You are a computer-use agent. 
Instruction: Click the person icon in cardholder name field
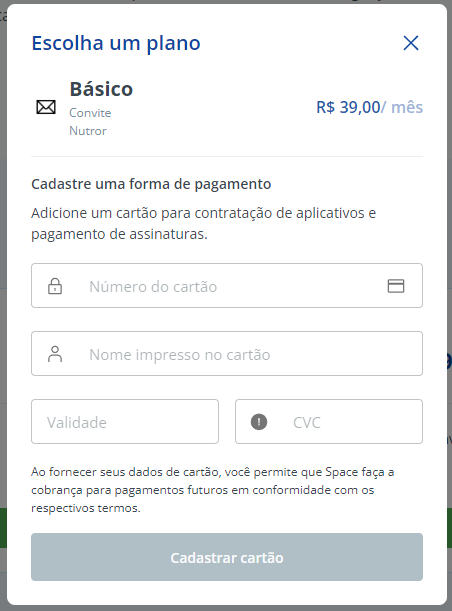tap(55, 354)
